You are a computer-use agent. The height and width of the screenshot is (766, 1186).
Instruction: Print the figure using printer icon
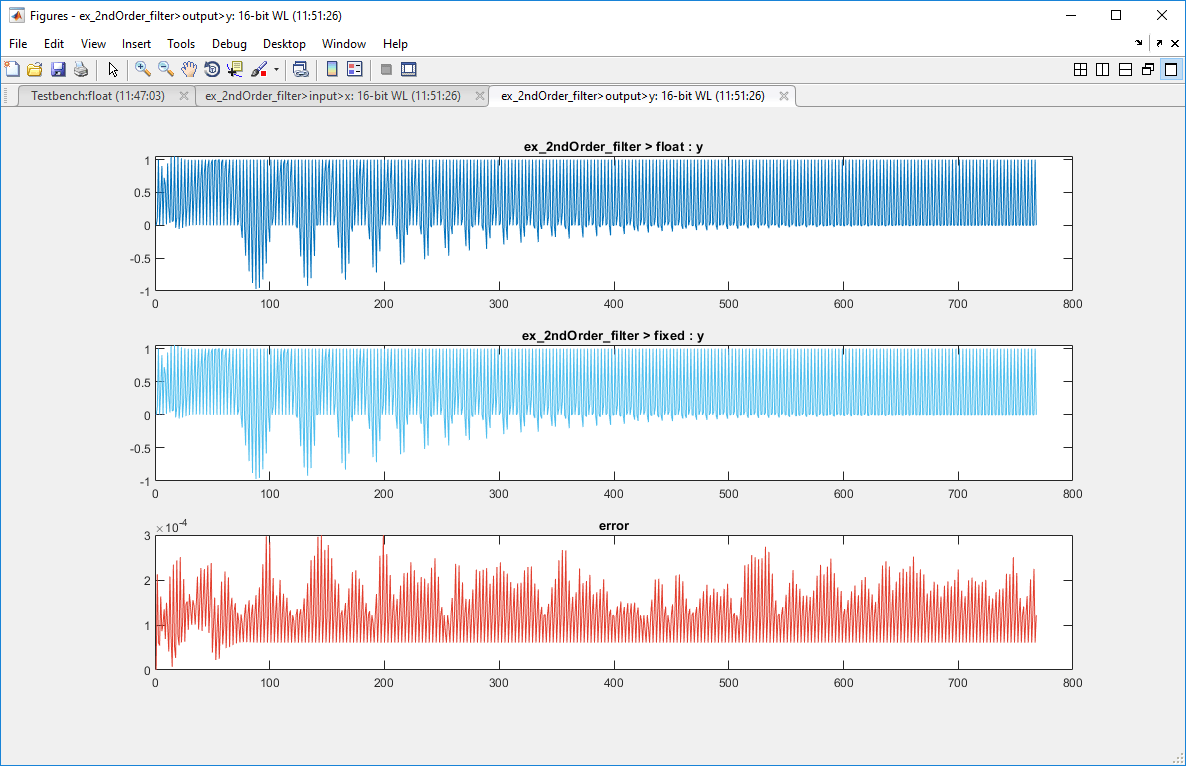pyautogui.click(x=81, y=69)
